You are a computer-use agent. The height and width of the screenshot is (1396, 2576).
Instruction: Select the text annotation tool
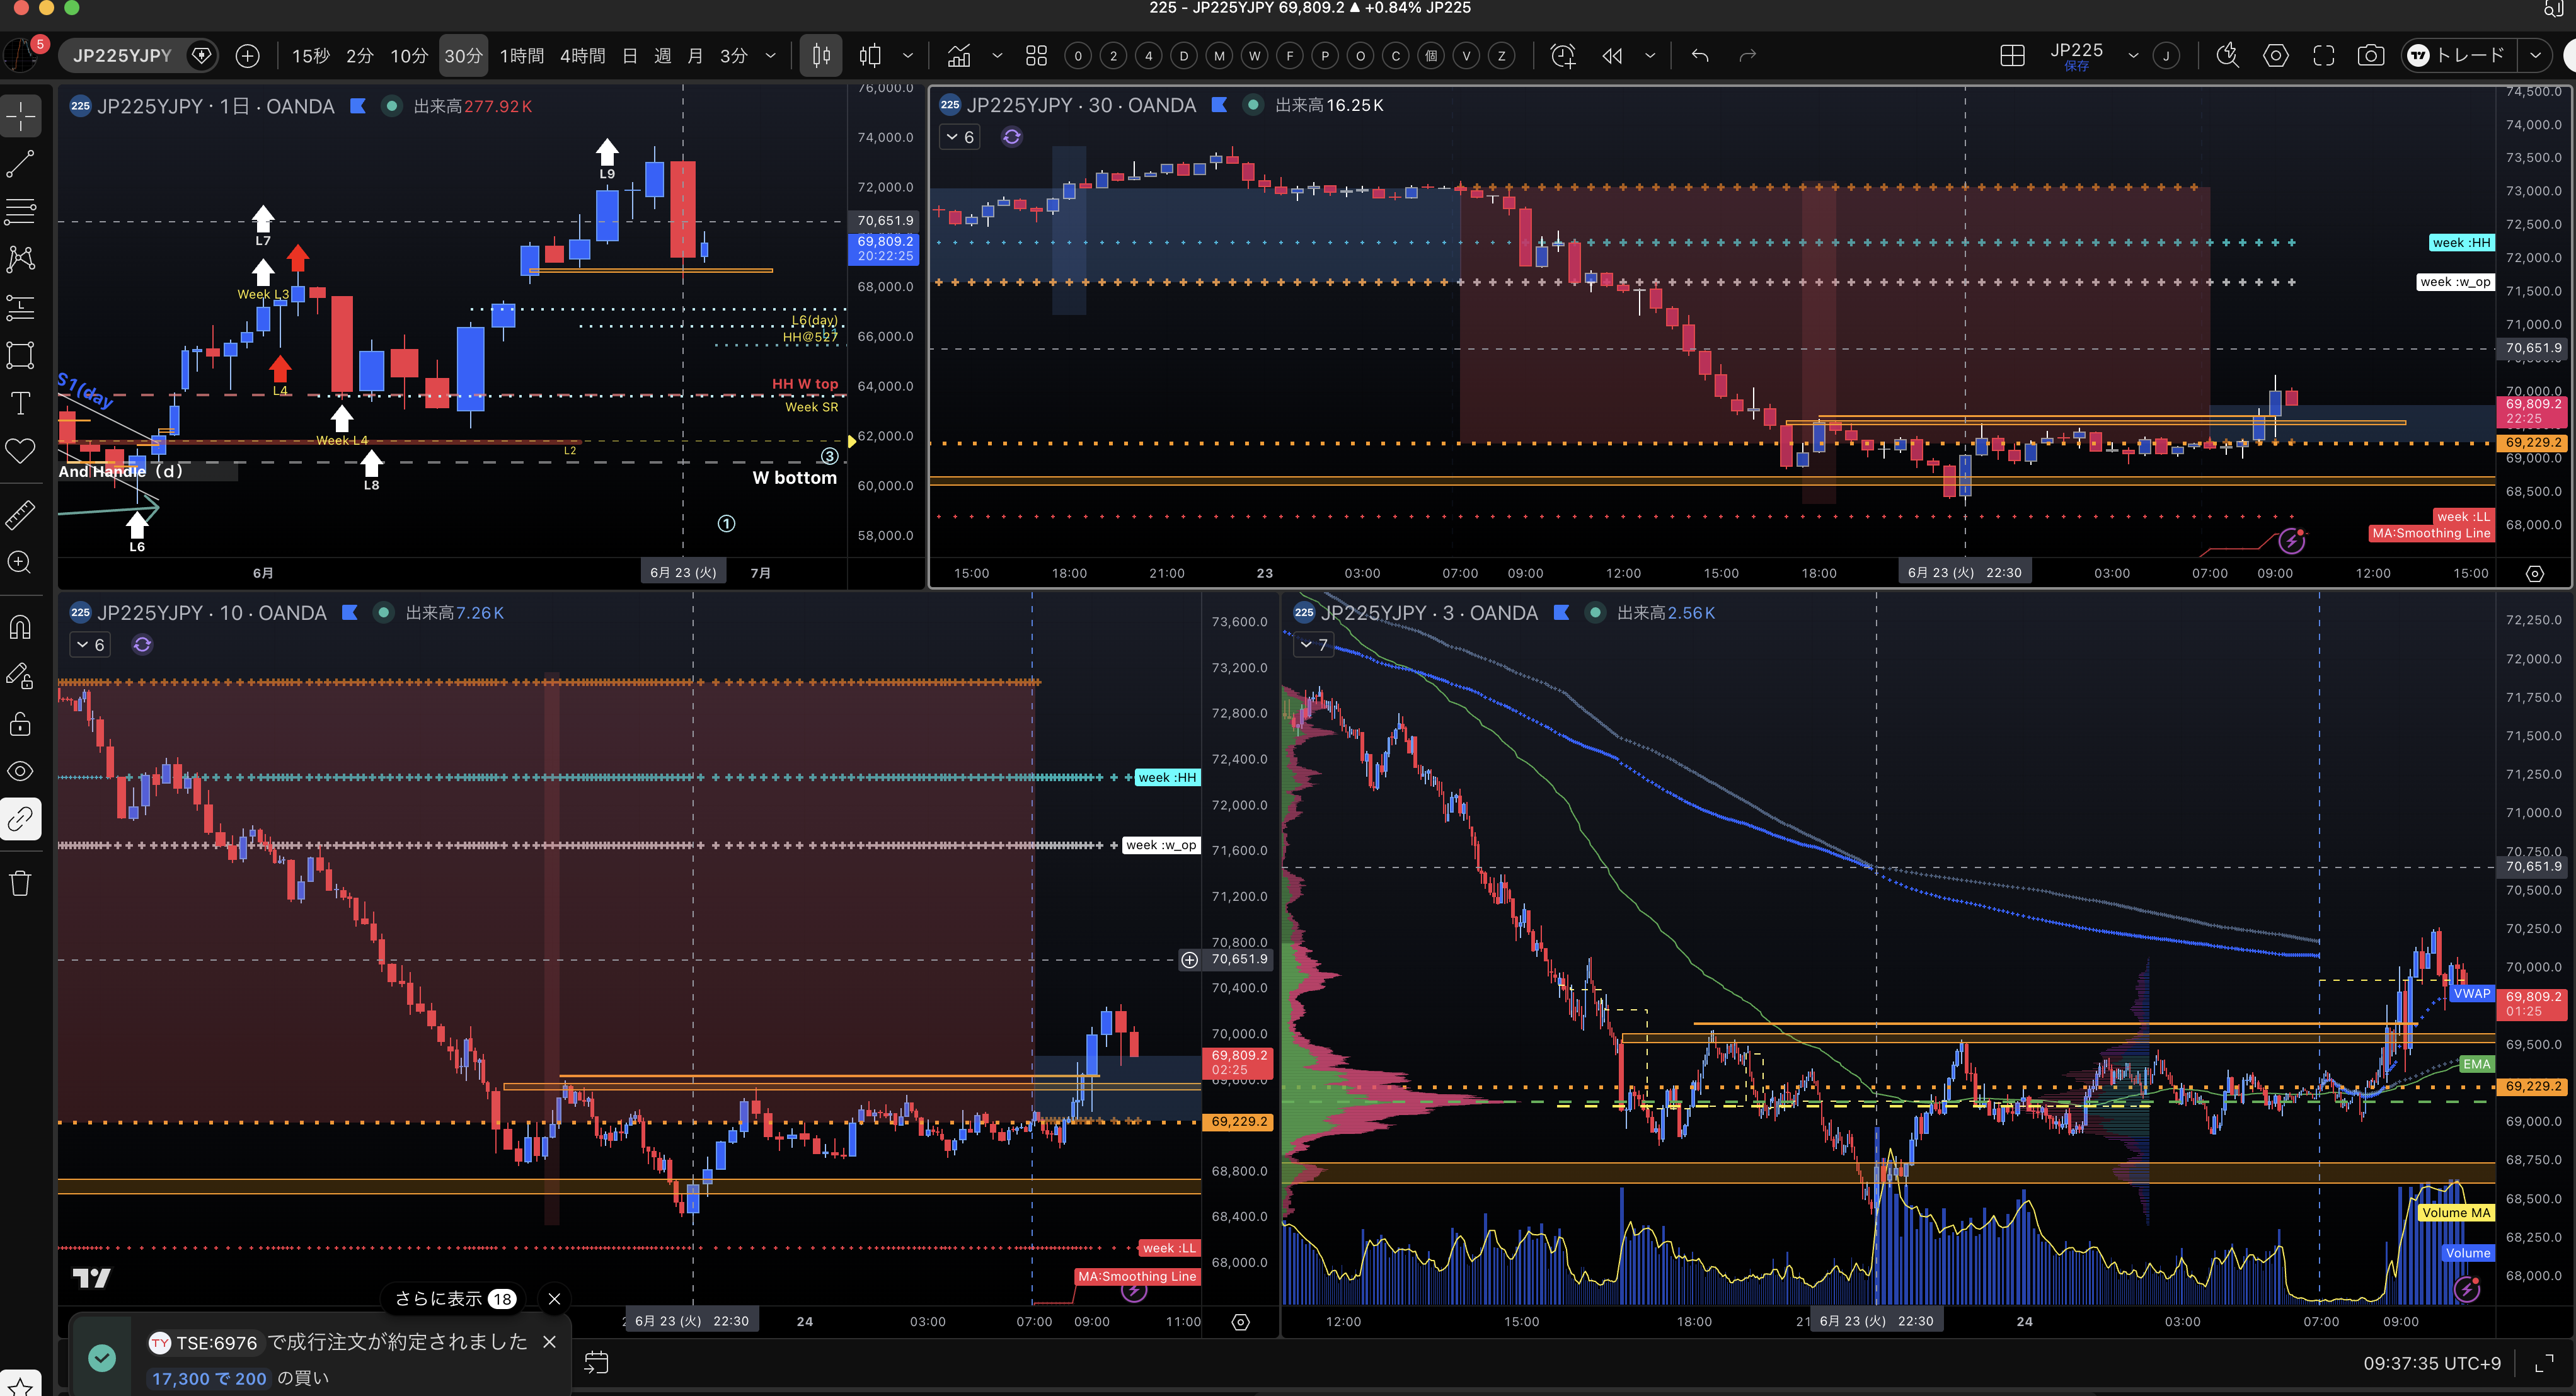21,403
